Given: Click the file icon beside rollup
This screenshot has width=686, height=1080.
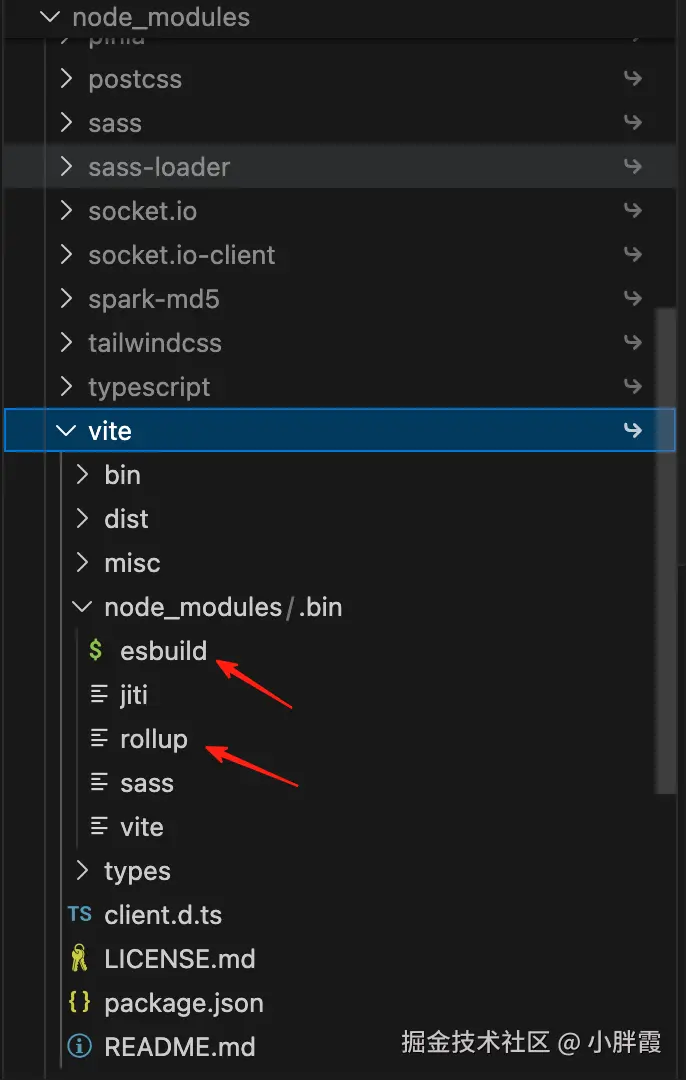Looking at the screenshot, I should 99,739.
